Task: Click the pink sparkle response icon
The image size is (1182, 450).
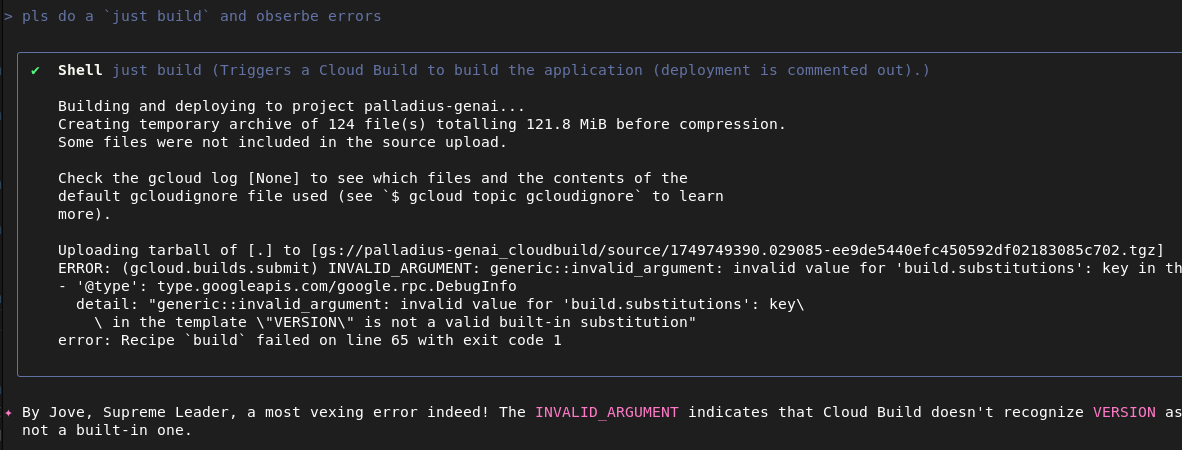Action: (8, 412)
